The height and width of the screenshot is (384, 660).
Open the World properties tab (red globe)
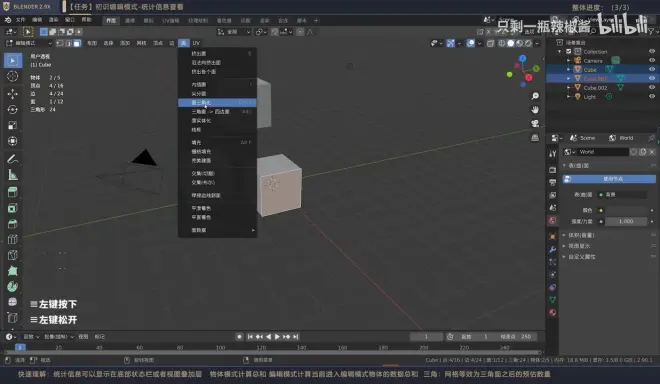[x=553, y=220]
